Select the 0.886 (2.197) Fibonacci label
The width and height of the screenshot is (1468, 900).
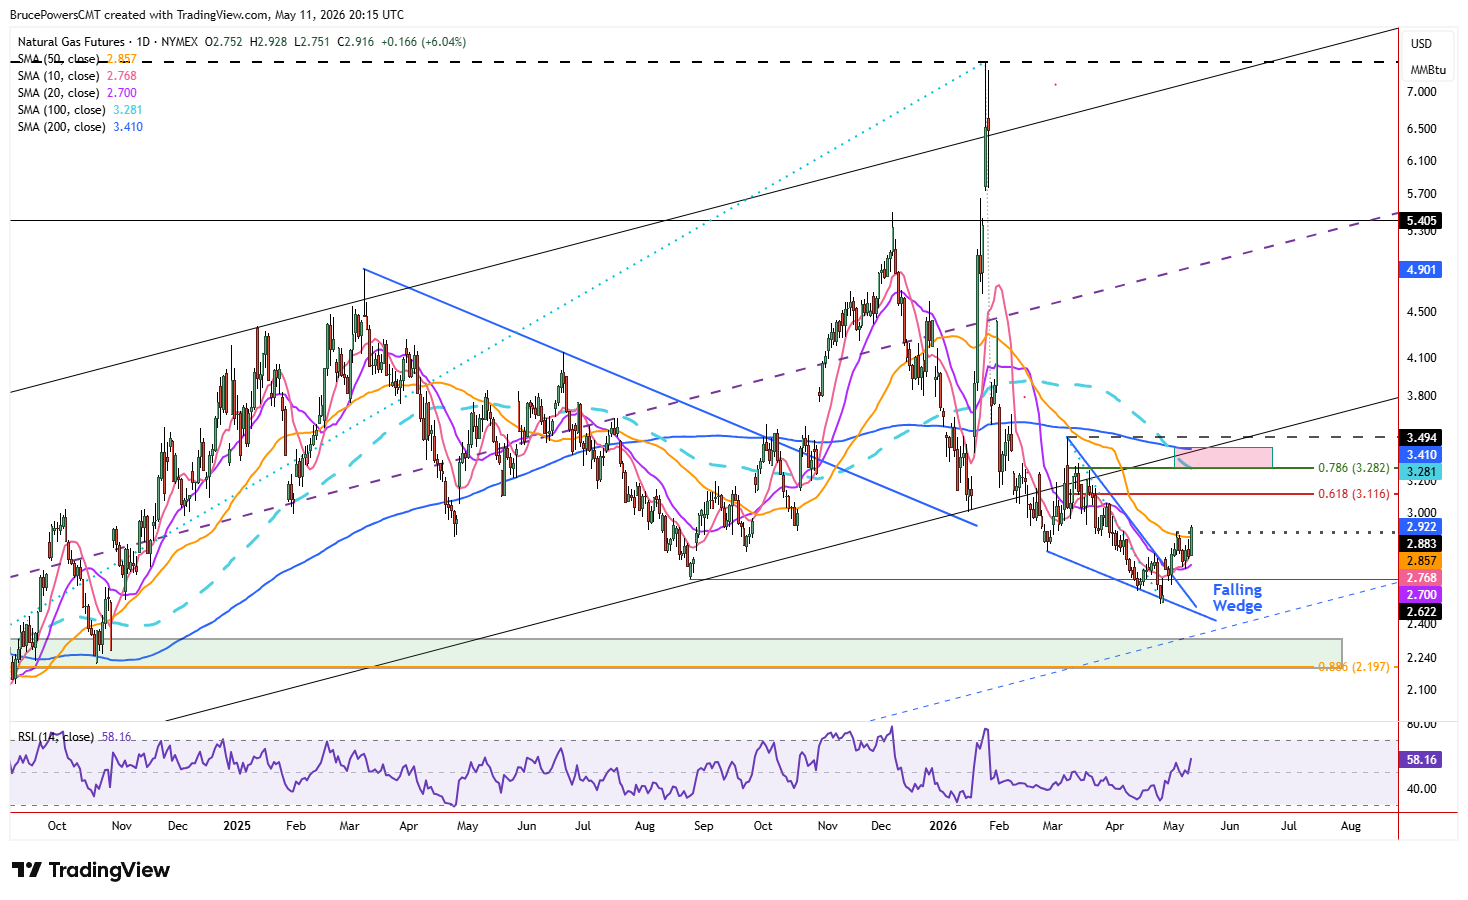(x=1353, y=667)
